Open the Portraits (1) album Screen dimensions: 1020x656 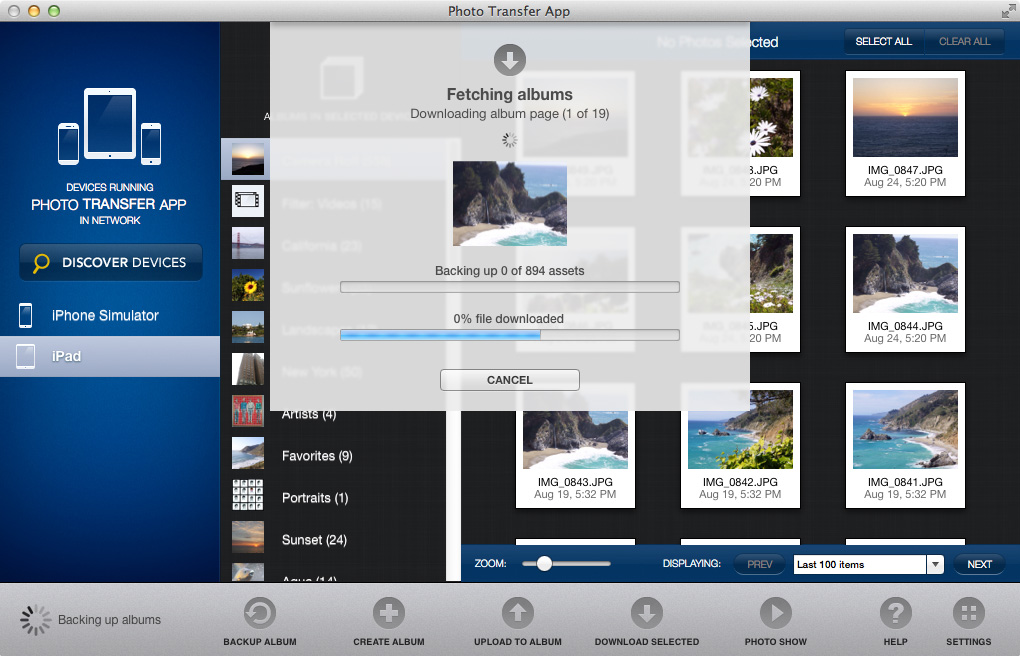(x=315, y=498)
